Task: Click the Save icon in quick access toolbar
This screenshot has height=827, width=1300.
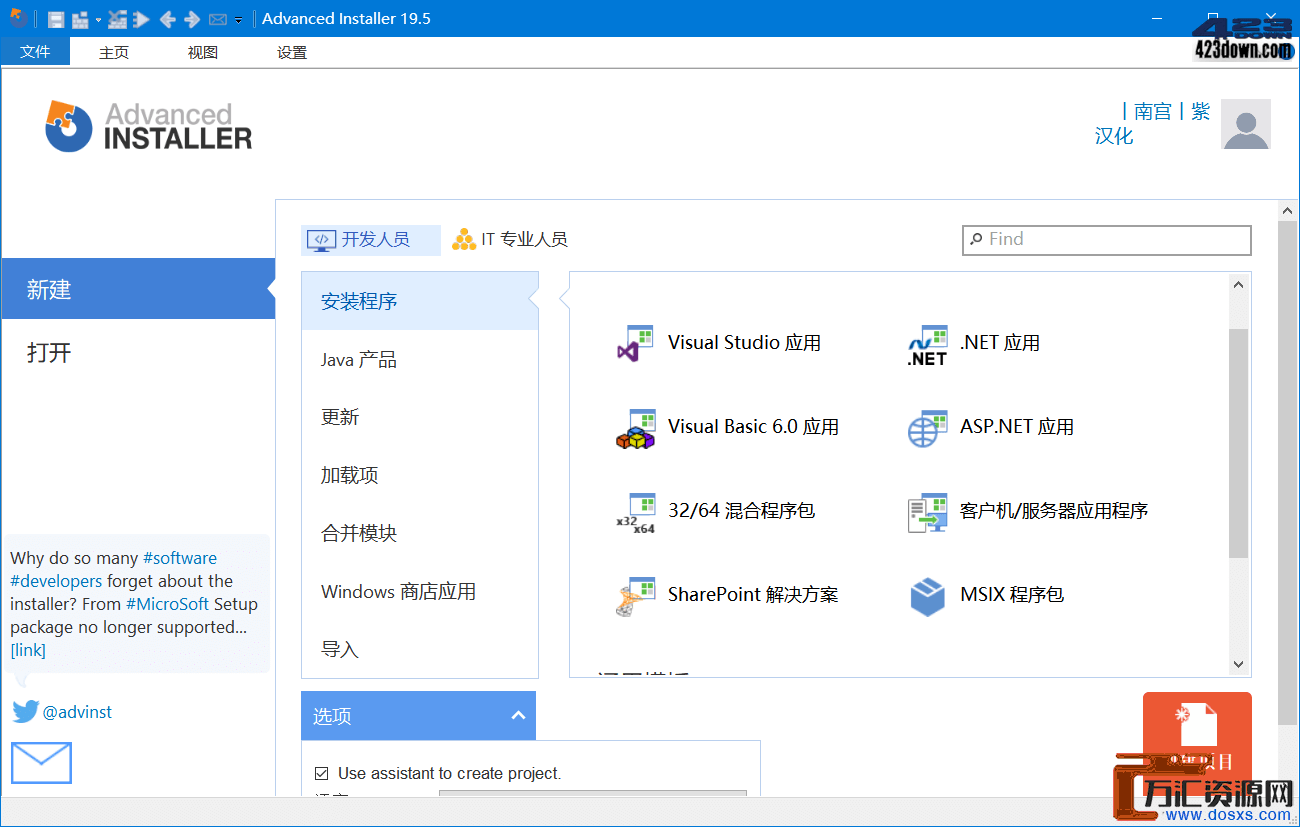Action: [x=56, y=20]
